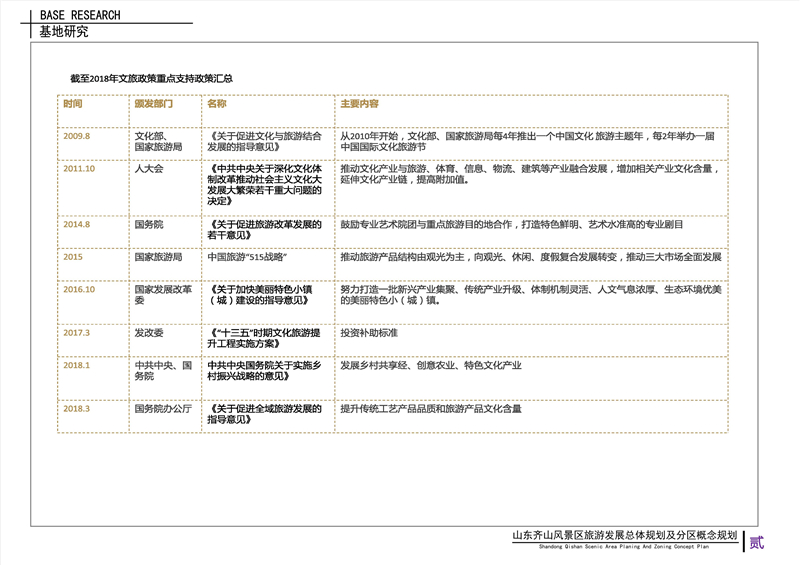The width and height of the screenshot is (800, 565).
Task: Click the English footer Shandong Qishan Scenic Area line
Action: point(623,547)
